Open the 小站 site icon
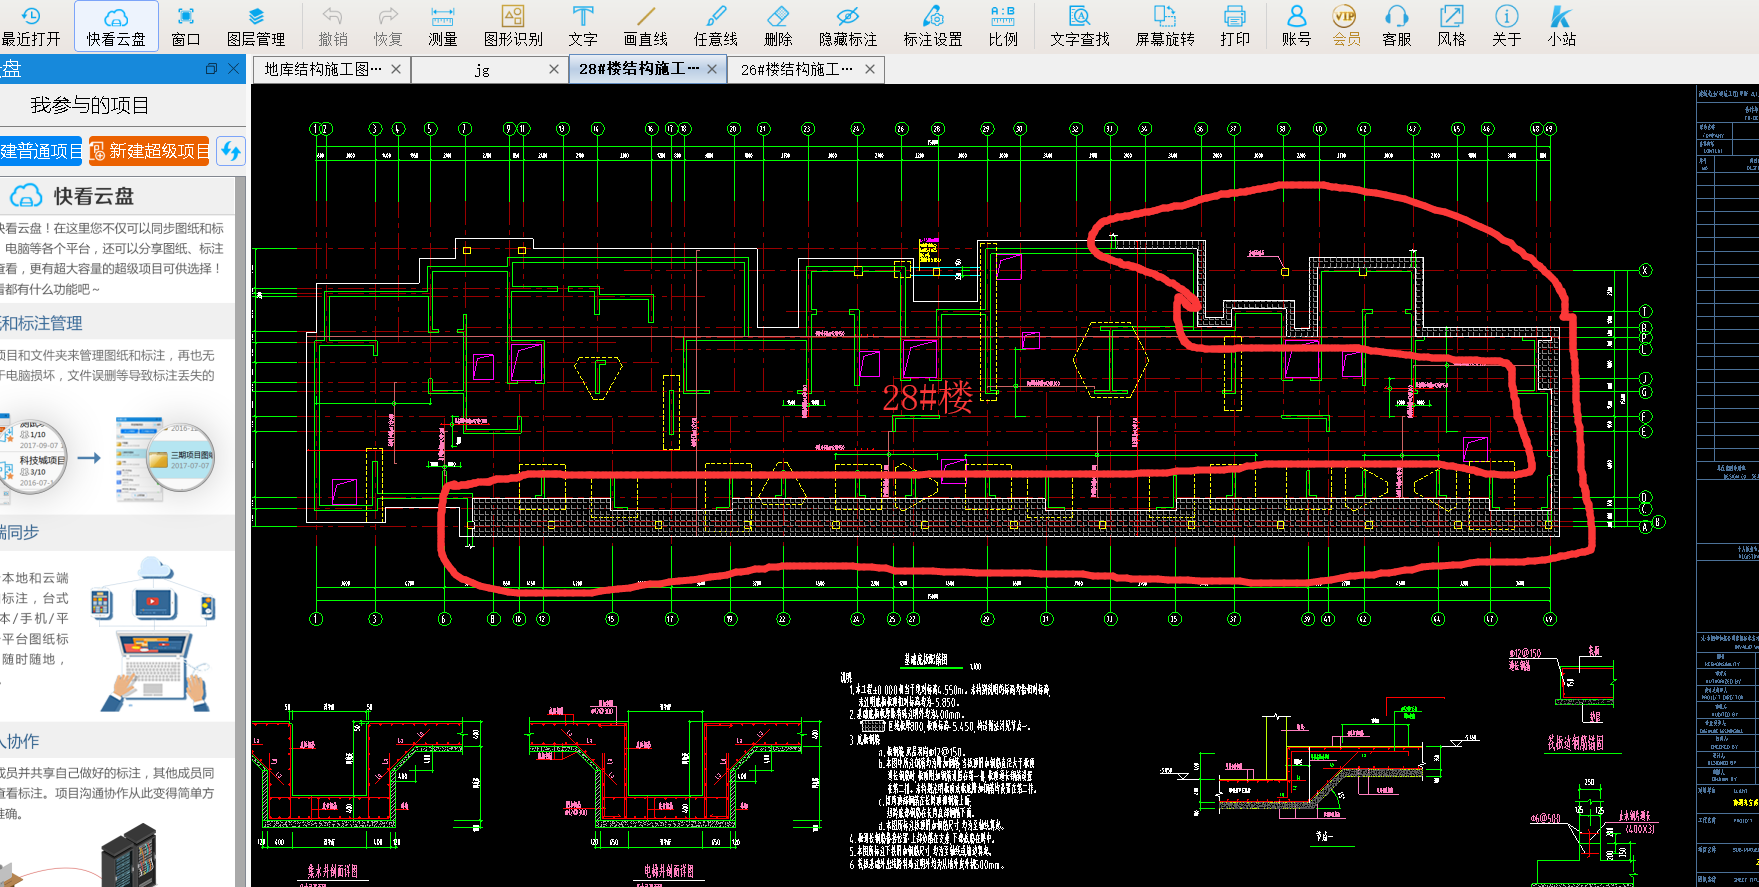 click(1562, 26)
